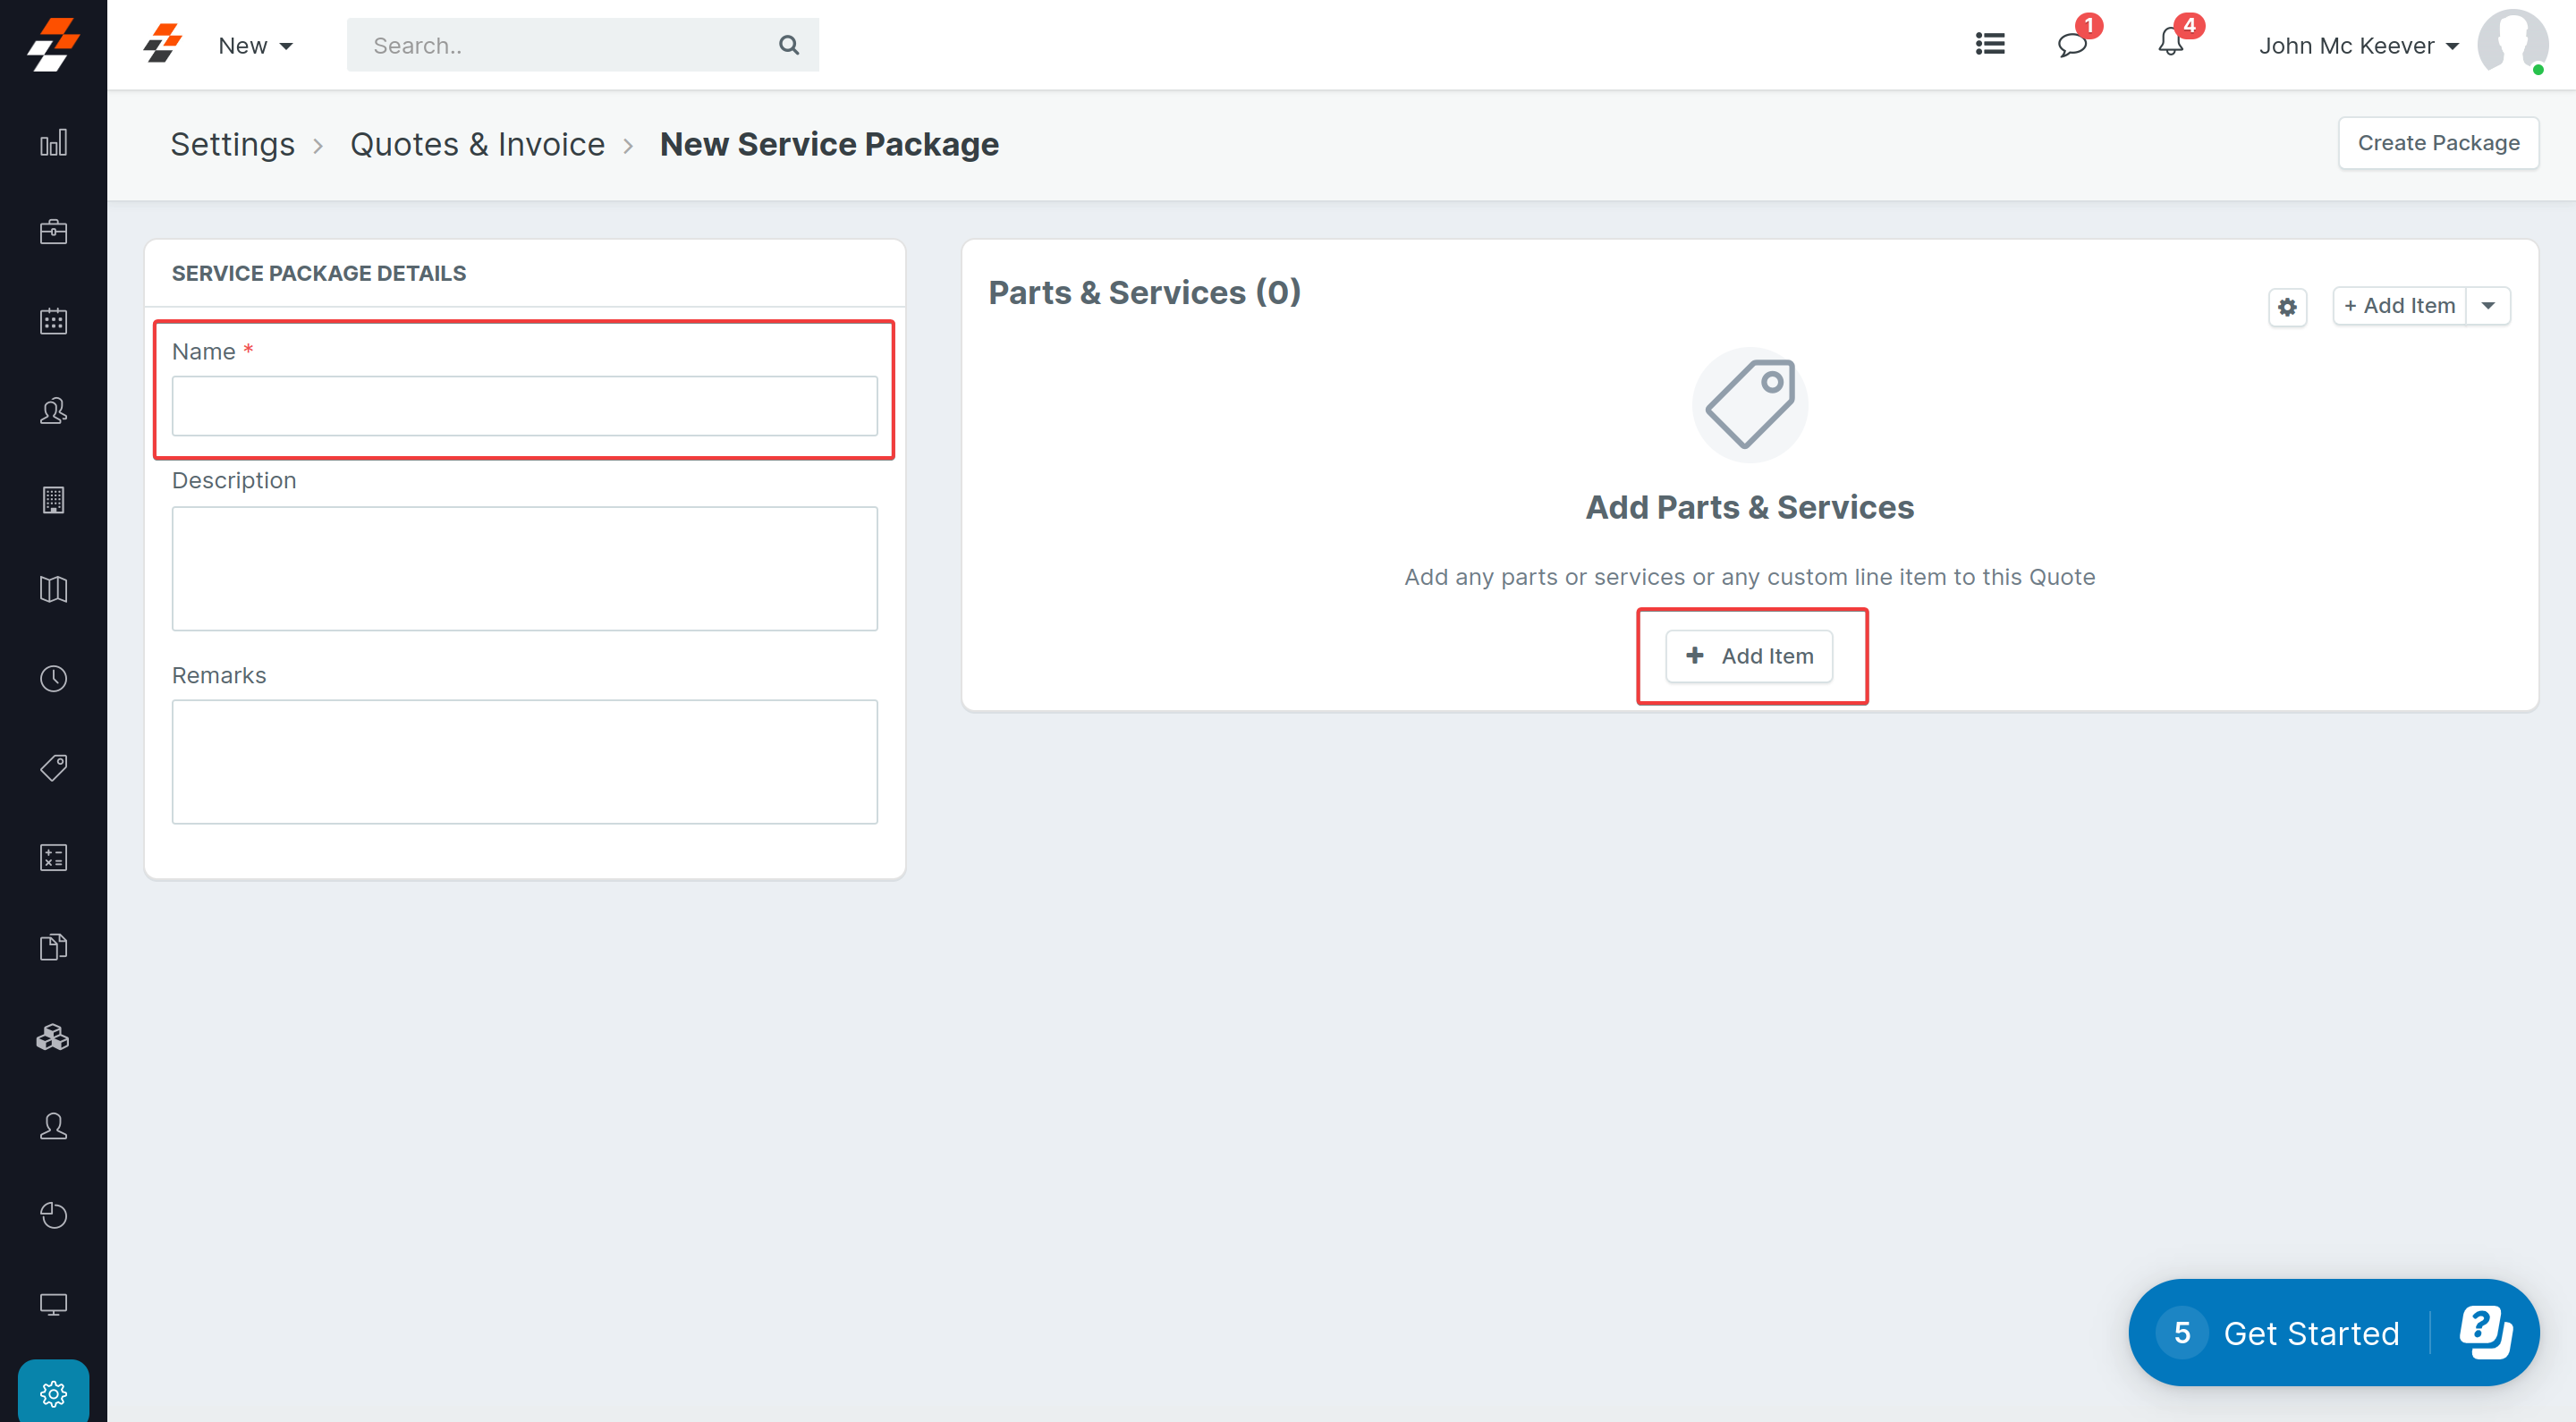
Task: Expand the New dropdown menu
Action: click(x=255, y=46)
